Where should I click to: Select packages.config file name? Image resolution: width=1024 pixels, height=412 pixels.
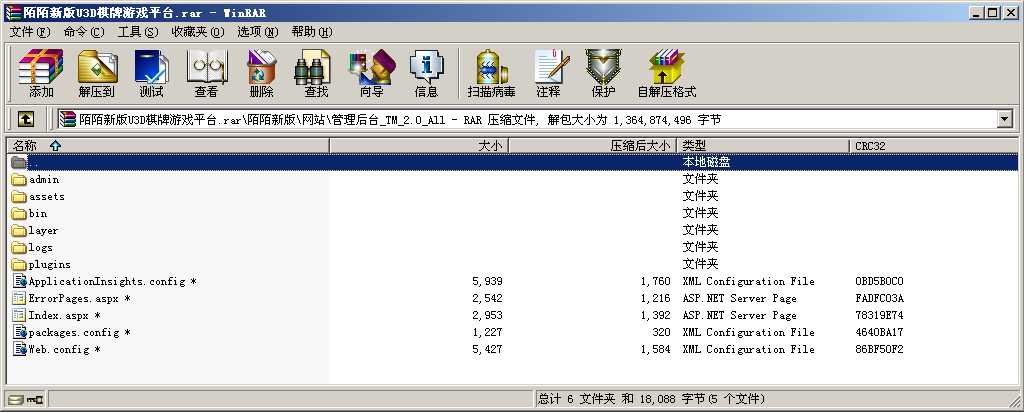(79, 332)
